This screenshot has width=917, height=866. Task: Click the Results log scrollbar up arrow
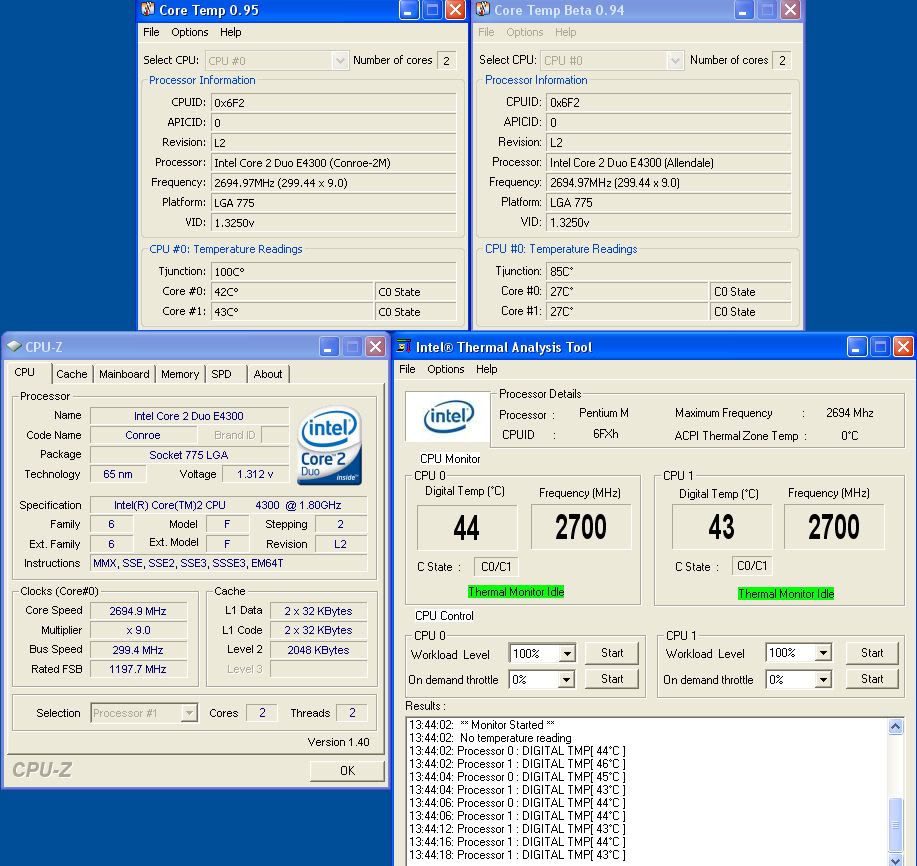896,727
